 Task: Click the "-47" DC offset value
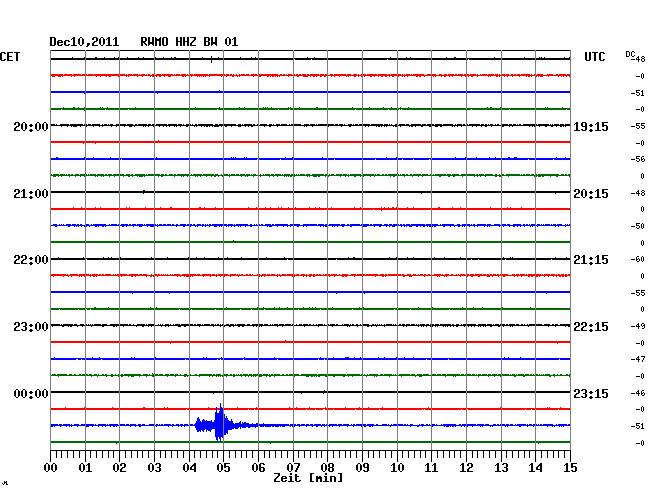pos(638,359)
